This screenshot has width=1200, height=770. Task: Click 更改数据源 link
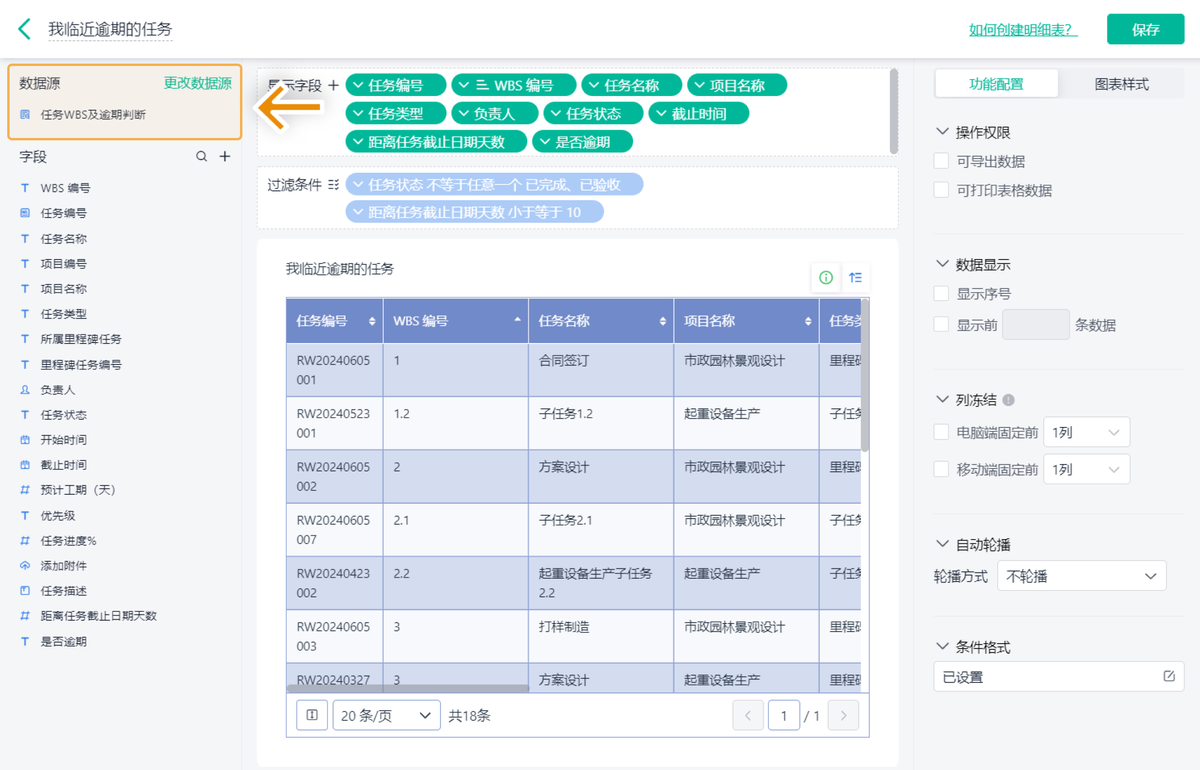(197, 84)
